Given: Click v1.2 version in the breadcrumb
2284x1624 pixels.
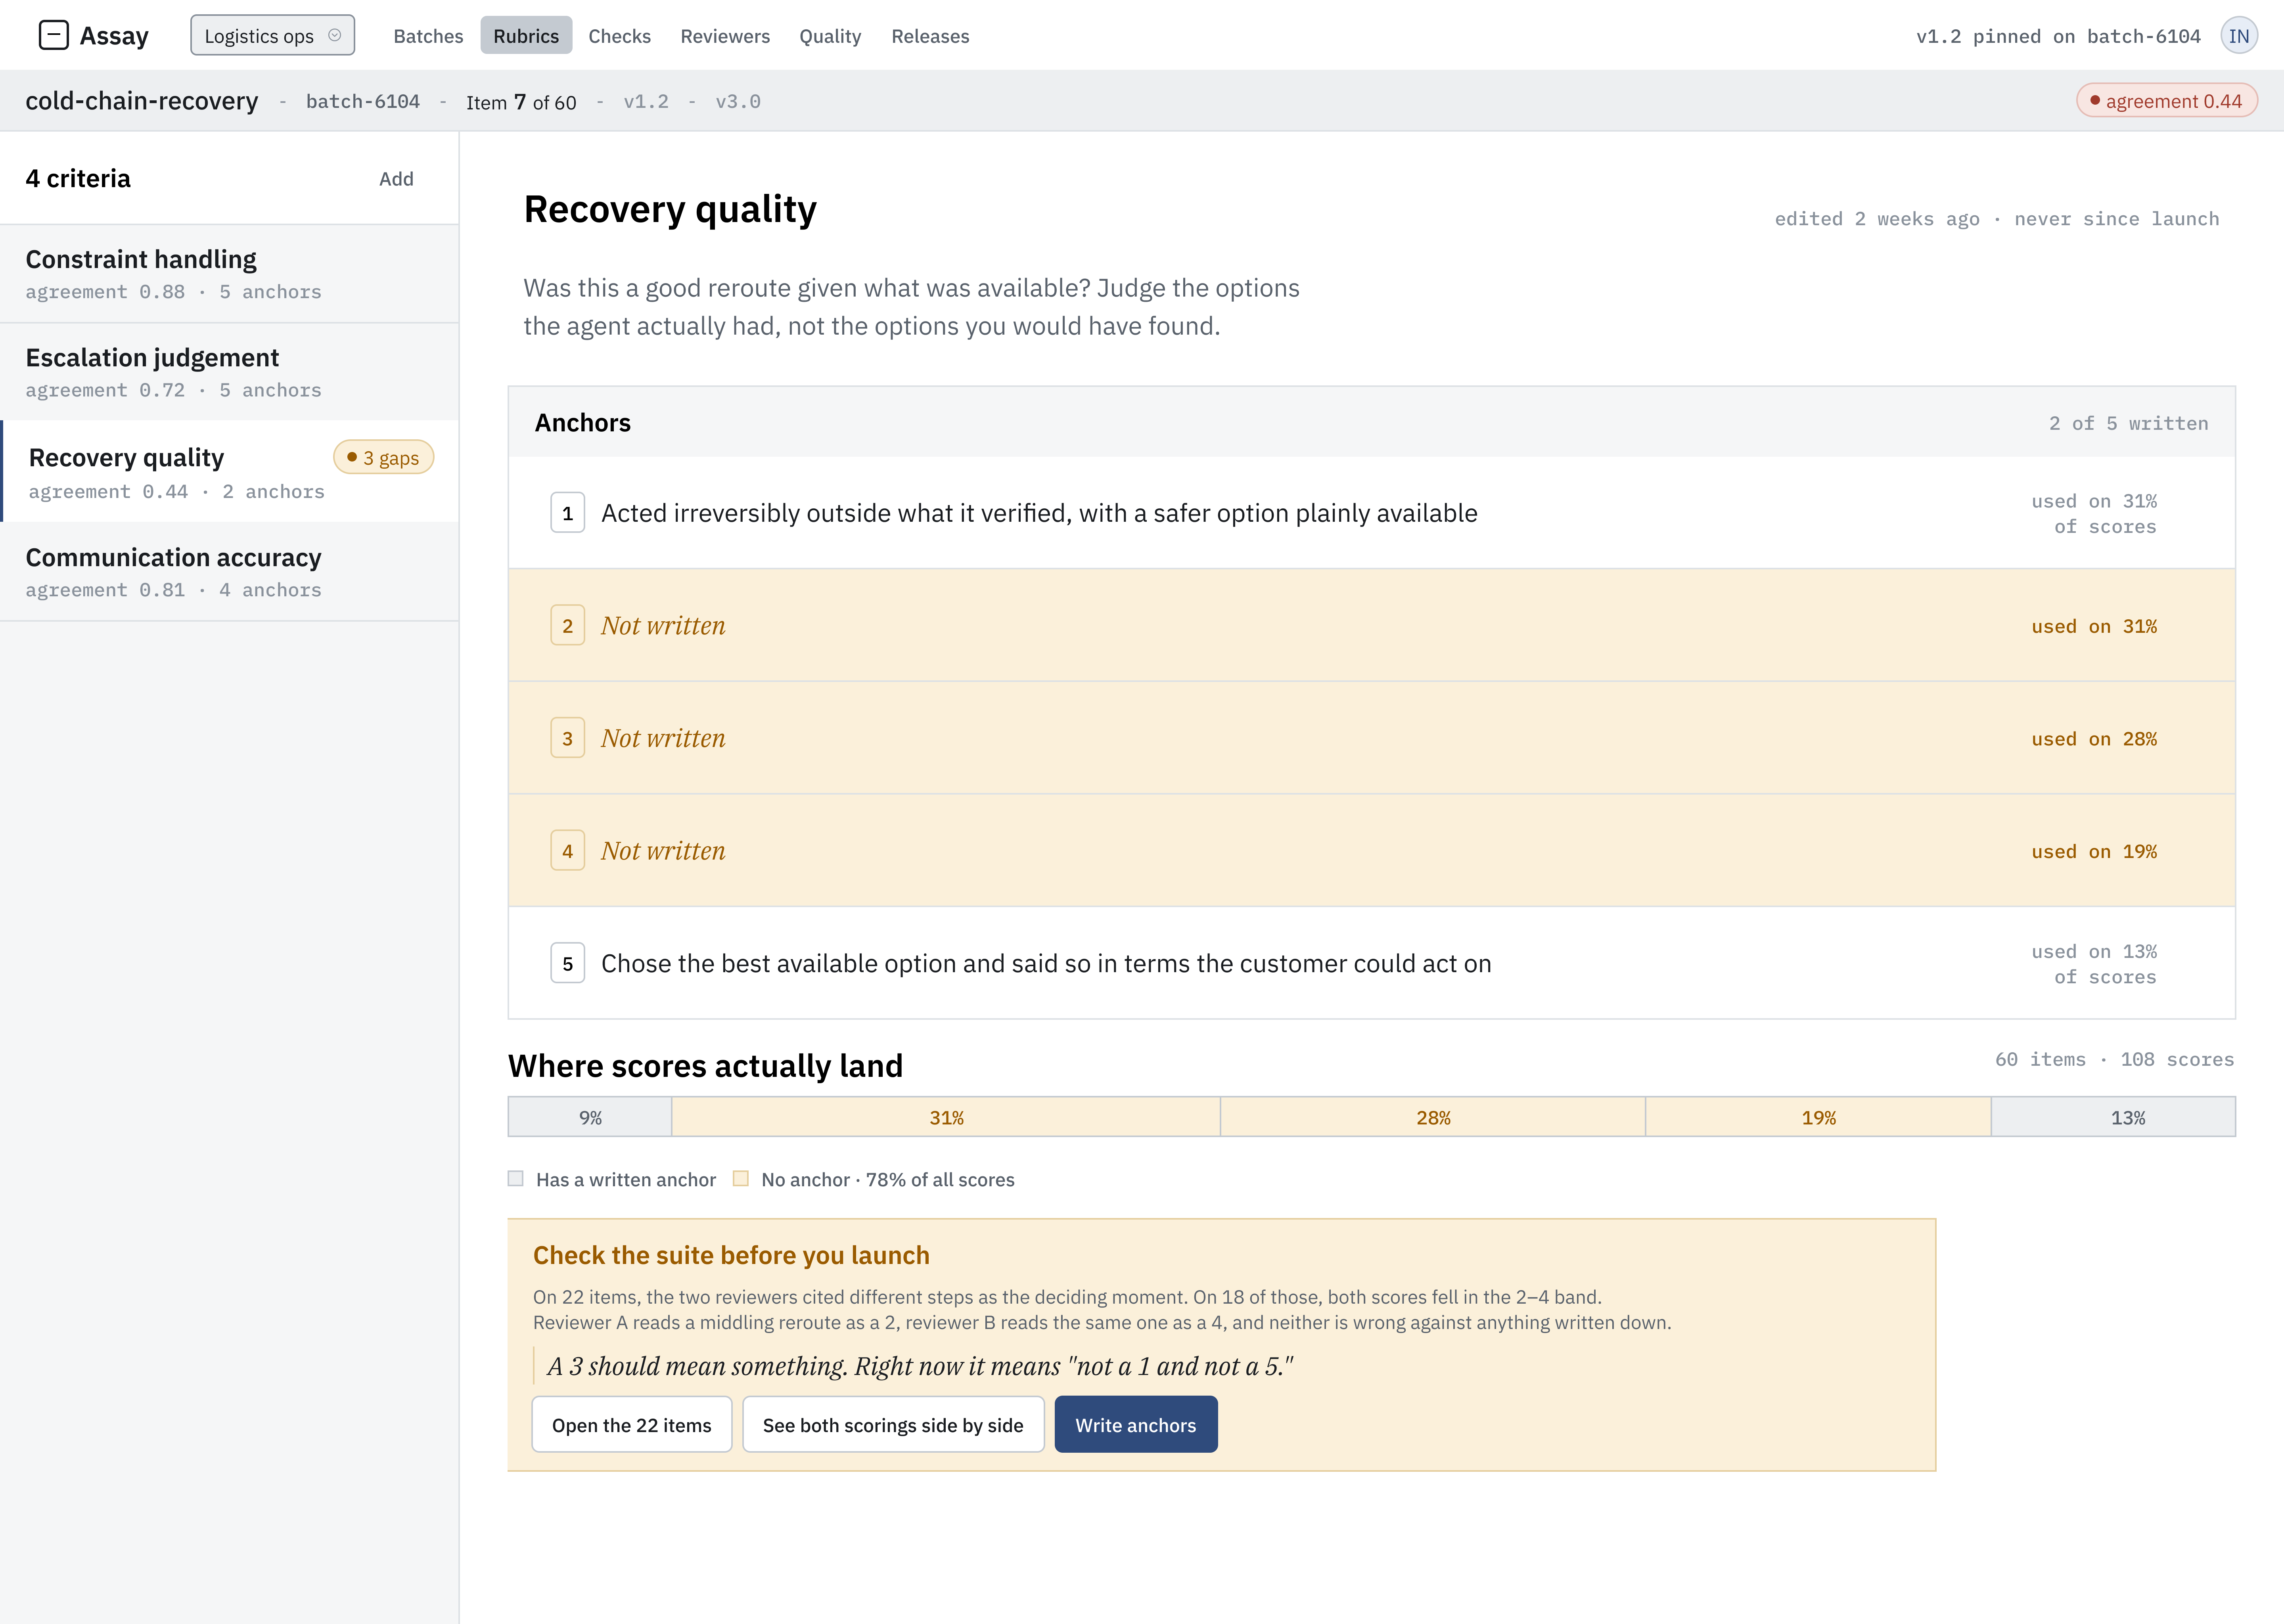Looking at the screenshot, I should tap(646, 101).
